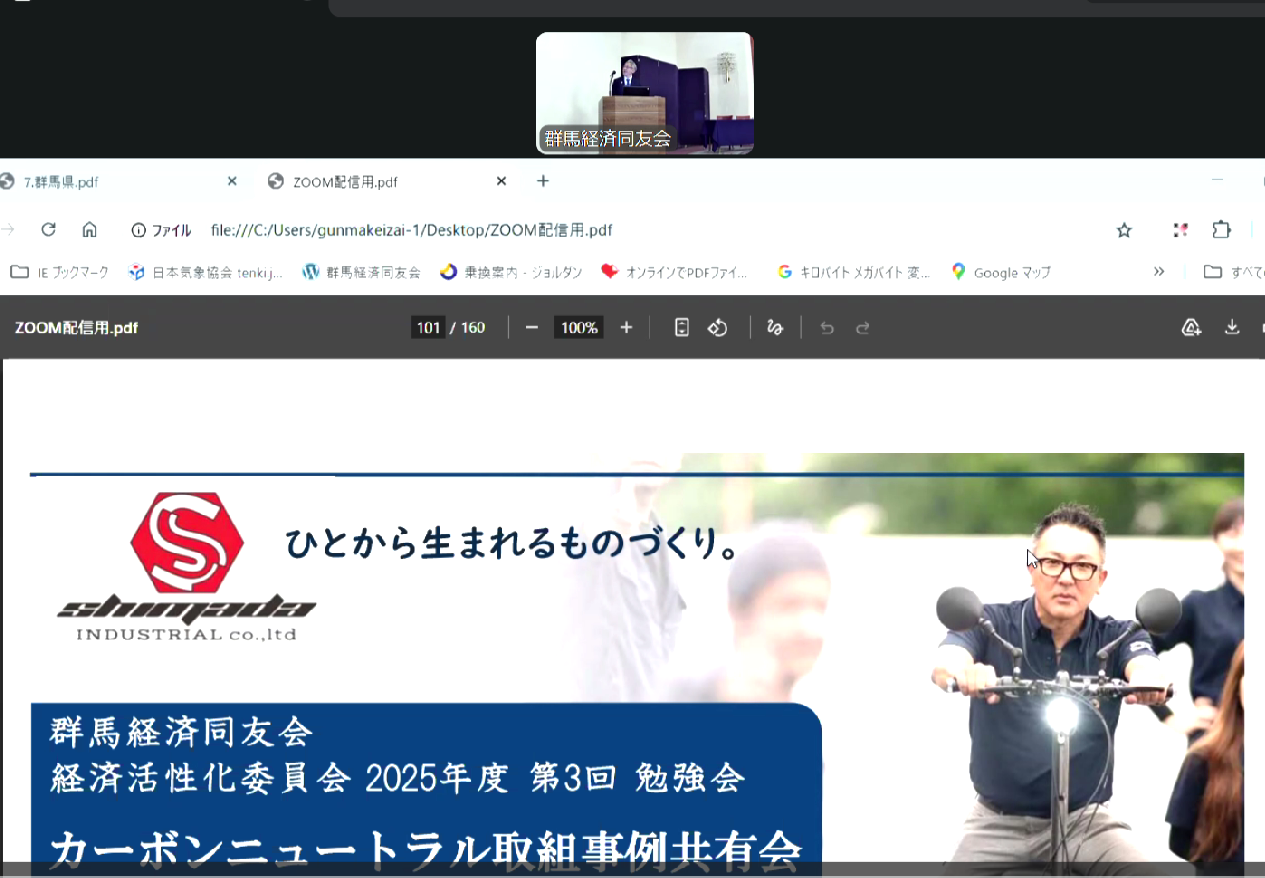Activate the PDF draw annotation tool
The height and width of the screenshot is (878, 1265).
[774, 328]
